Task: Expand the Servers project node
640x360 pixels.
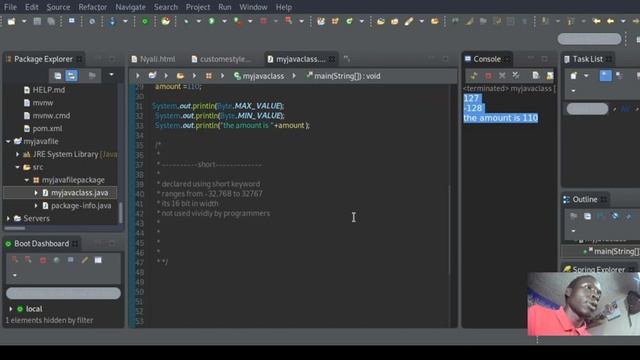Action: [x=8, y=219]
